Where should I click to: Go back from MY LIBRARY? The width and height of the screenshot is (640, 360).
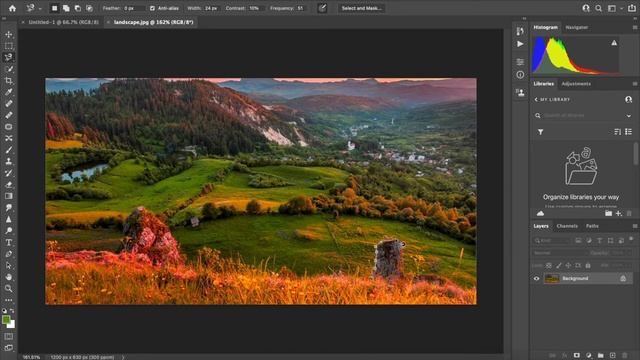pyautogui.click(x=536, y=100)
